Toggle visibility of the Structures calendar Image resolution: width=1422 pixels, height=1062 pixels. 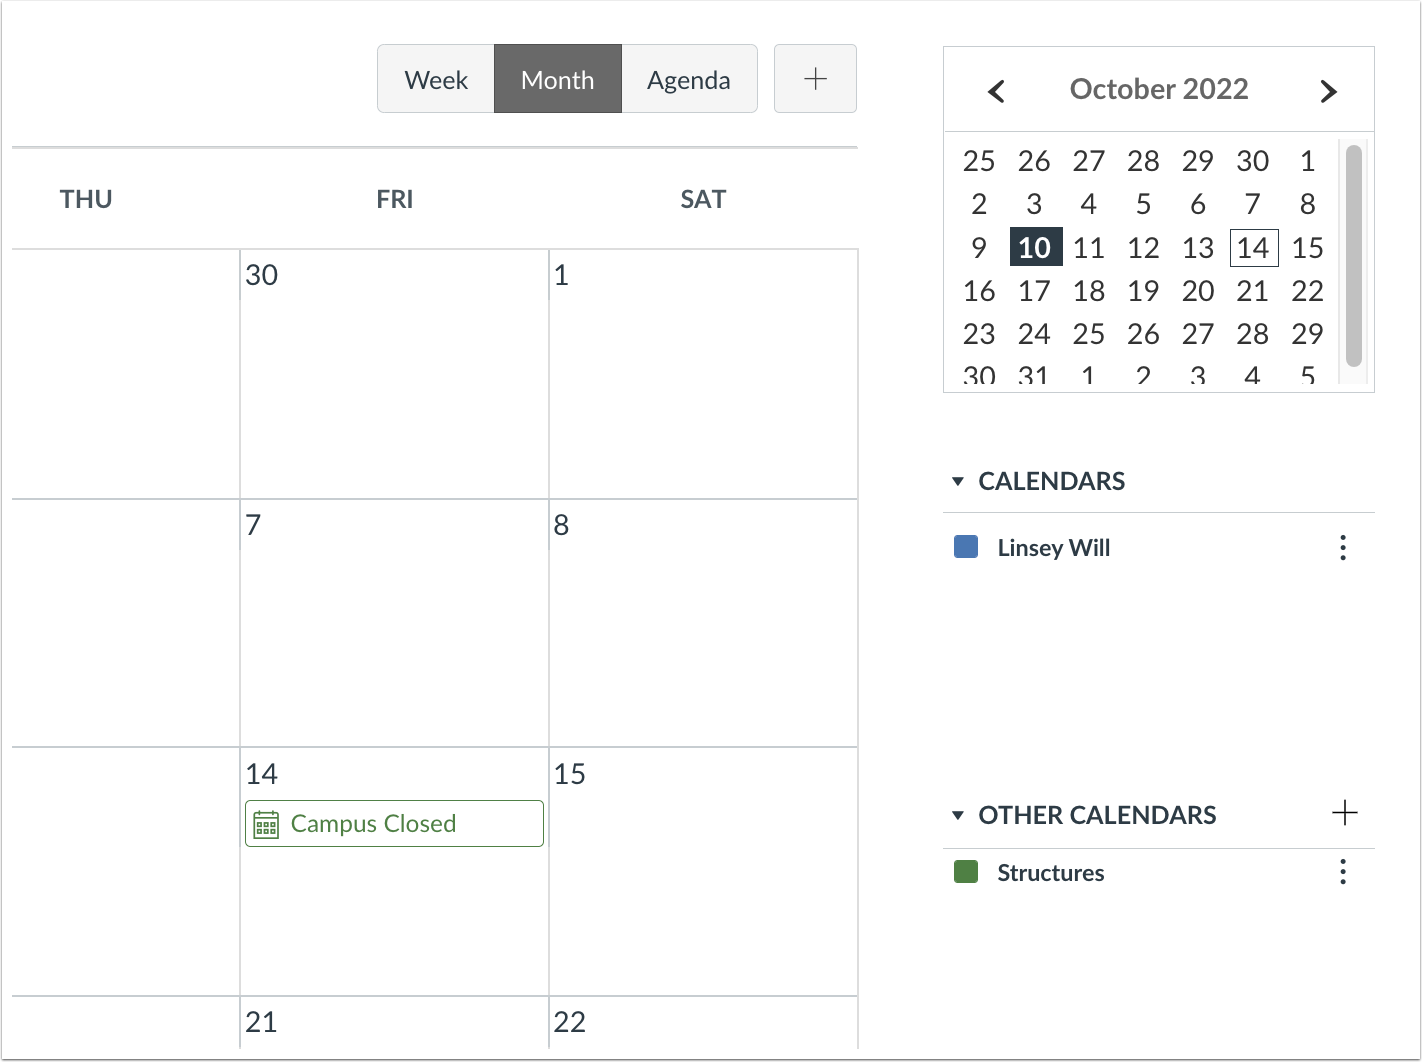(x=964, y=871)
